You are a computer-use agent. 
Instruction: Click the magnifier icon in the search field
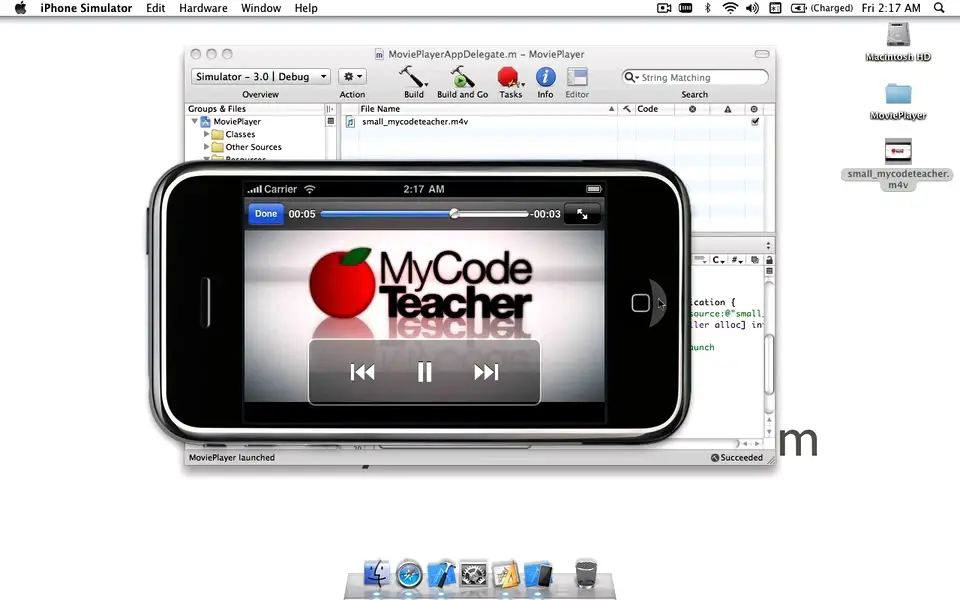(x=629, y=77)
